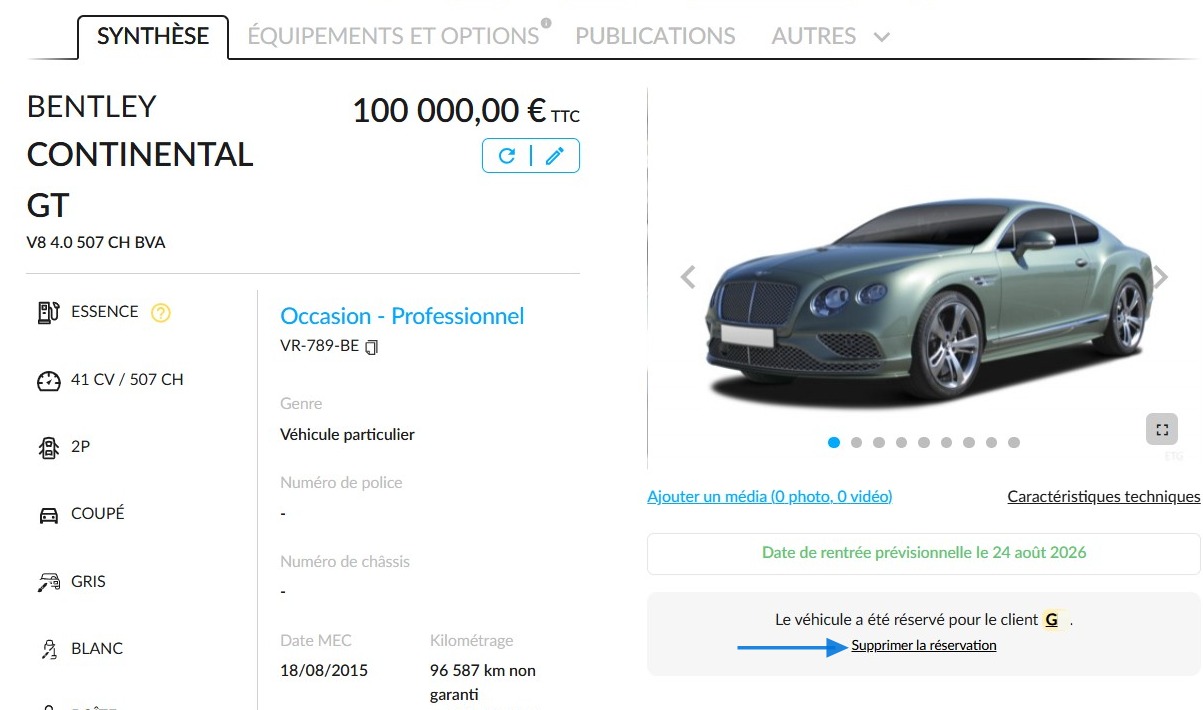
Task: Switch to ÉQUIPEMENTS ET OPTIONS tab
Action: (393, 36)
